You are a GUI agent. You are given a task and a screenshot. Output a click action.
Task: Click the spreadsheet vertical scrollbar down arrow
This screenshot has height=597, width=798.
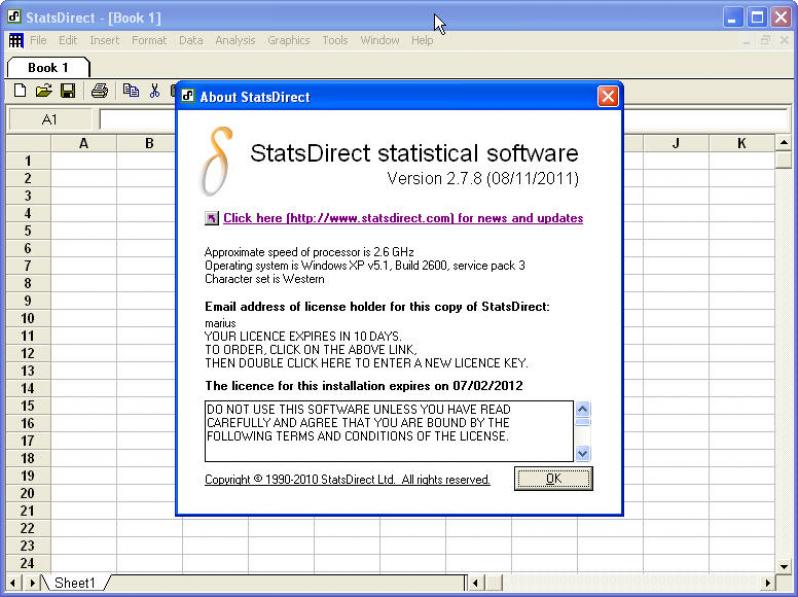[x=784, y=565]
